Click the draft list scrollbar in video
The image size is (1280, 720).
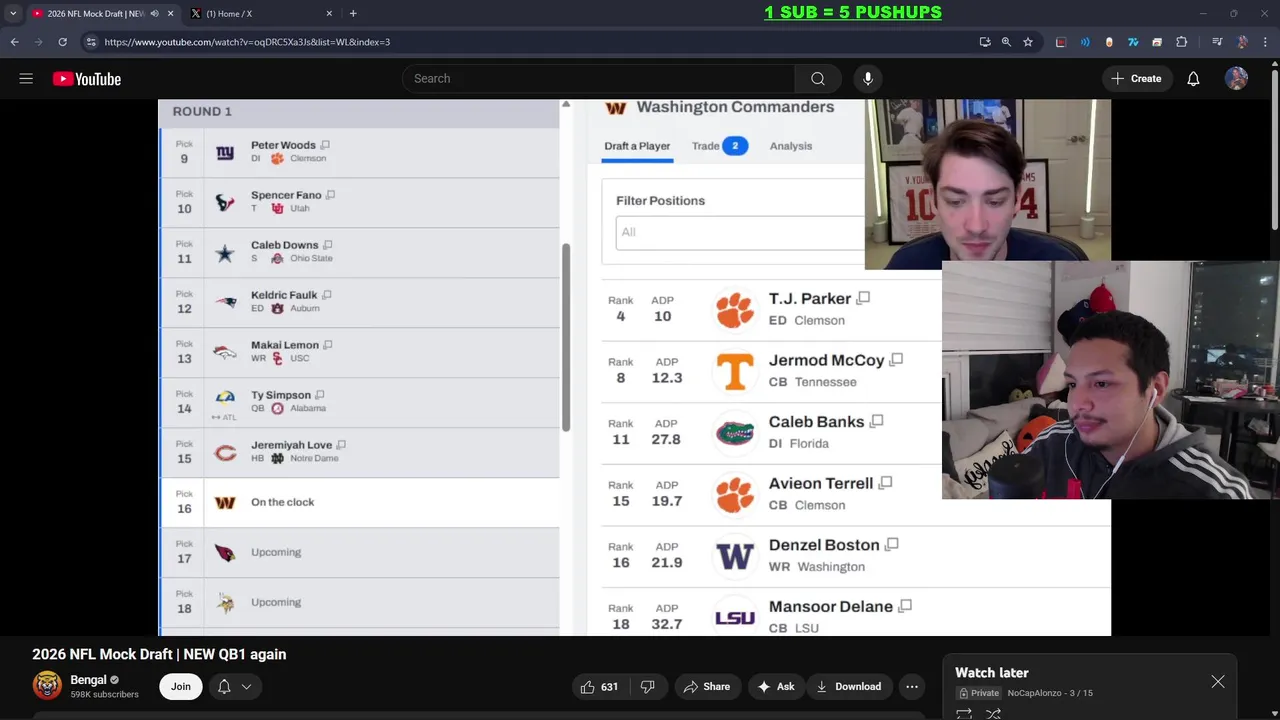click(565, 336)
